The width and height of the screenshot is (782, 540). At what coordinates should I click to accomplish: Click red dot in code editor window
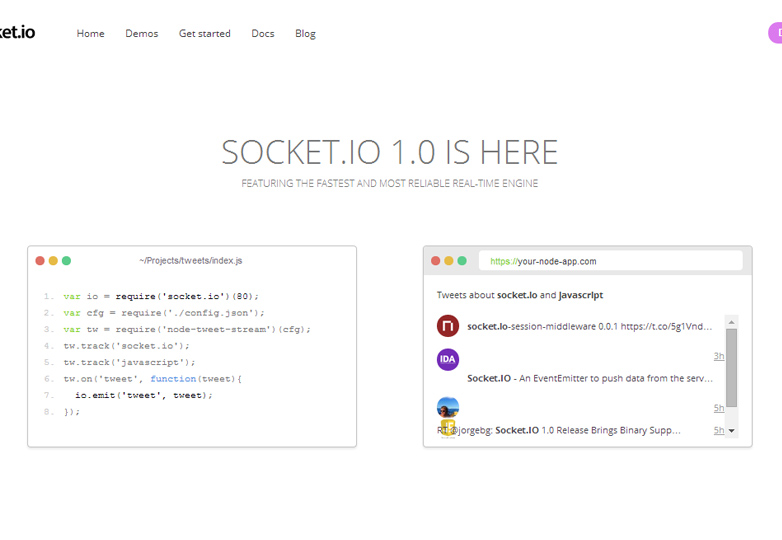click(x=40, y=260)
